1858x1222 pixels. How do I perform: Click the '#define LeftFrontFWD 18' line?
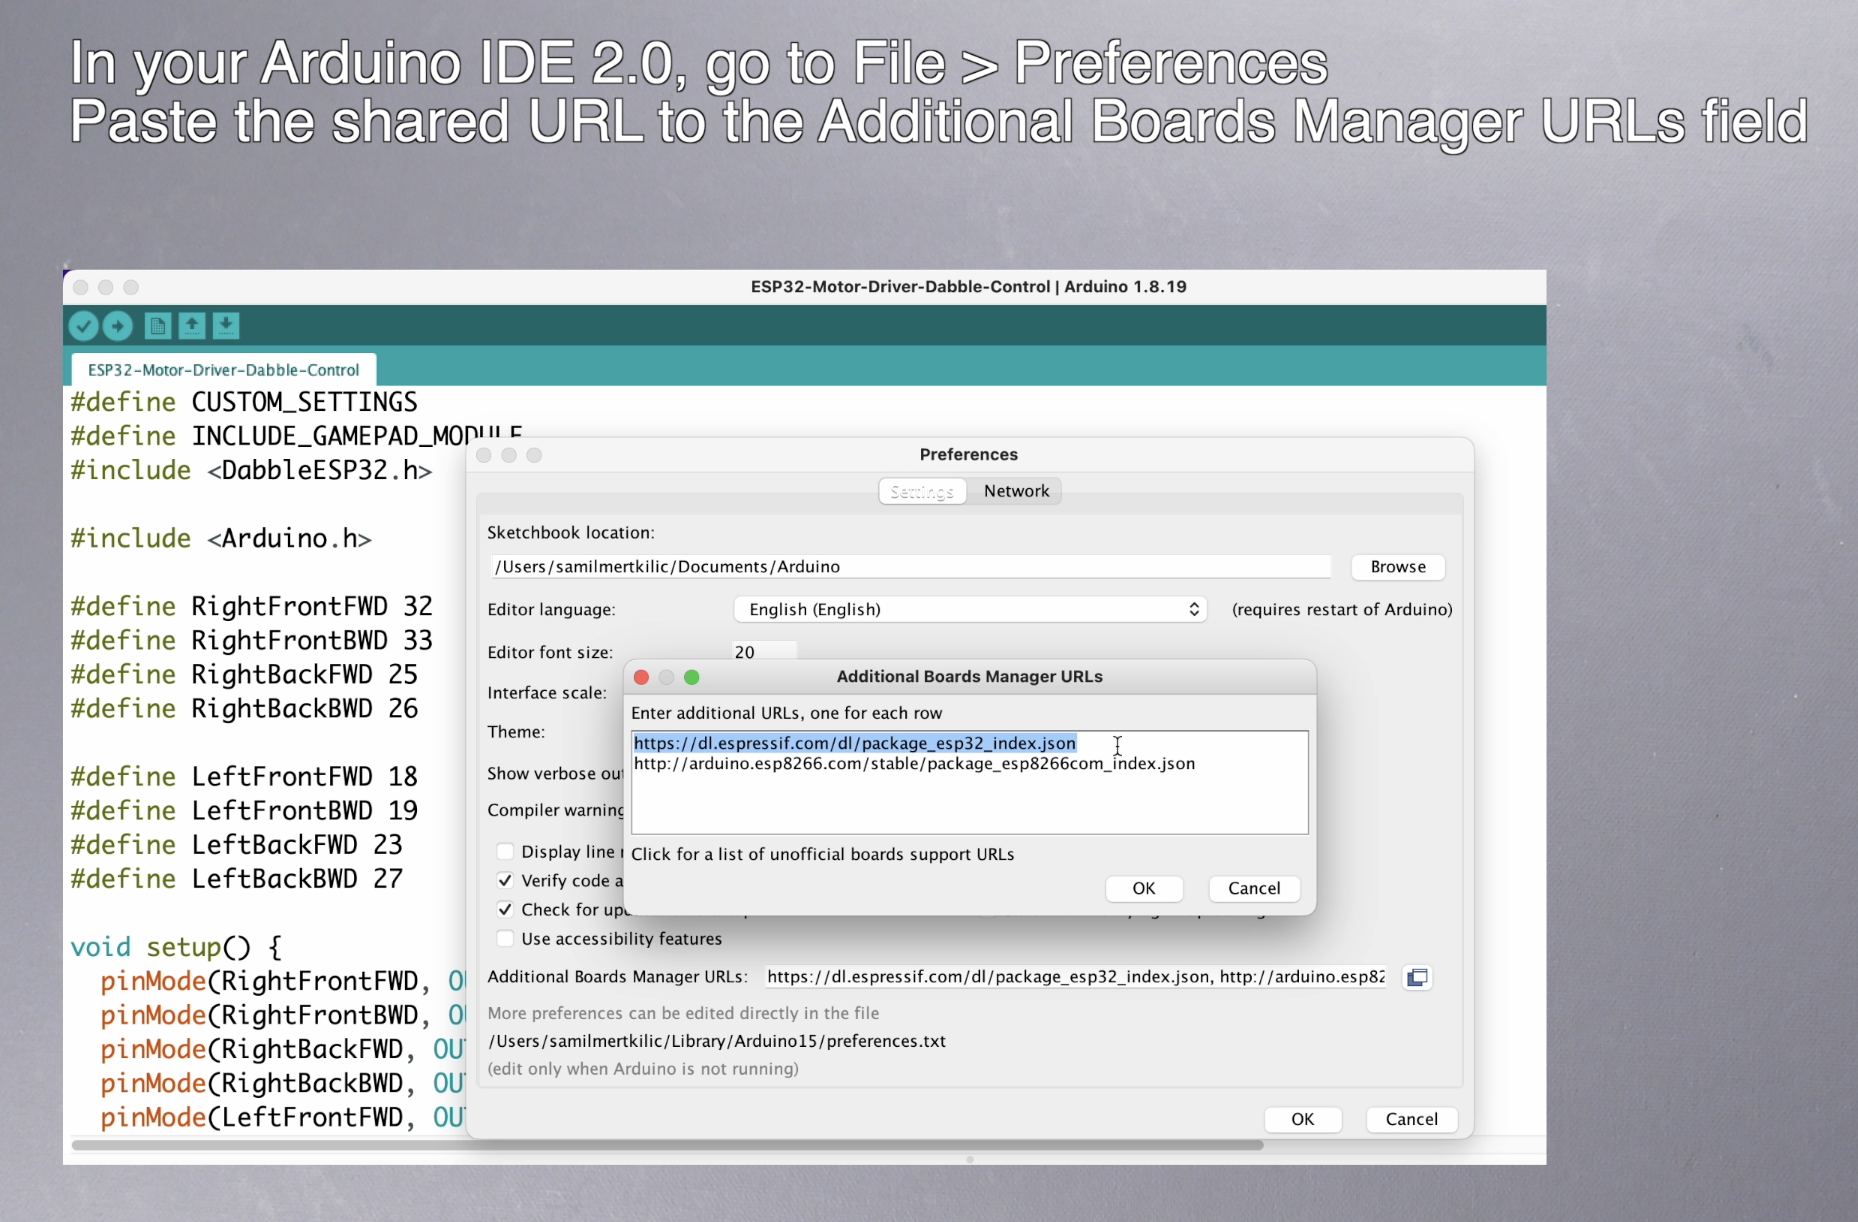coord(244,776)
